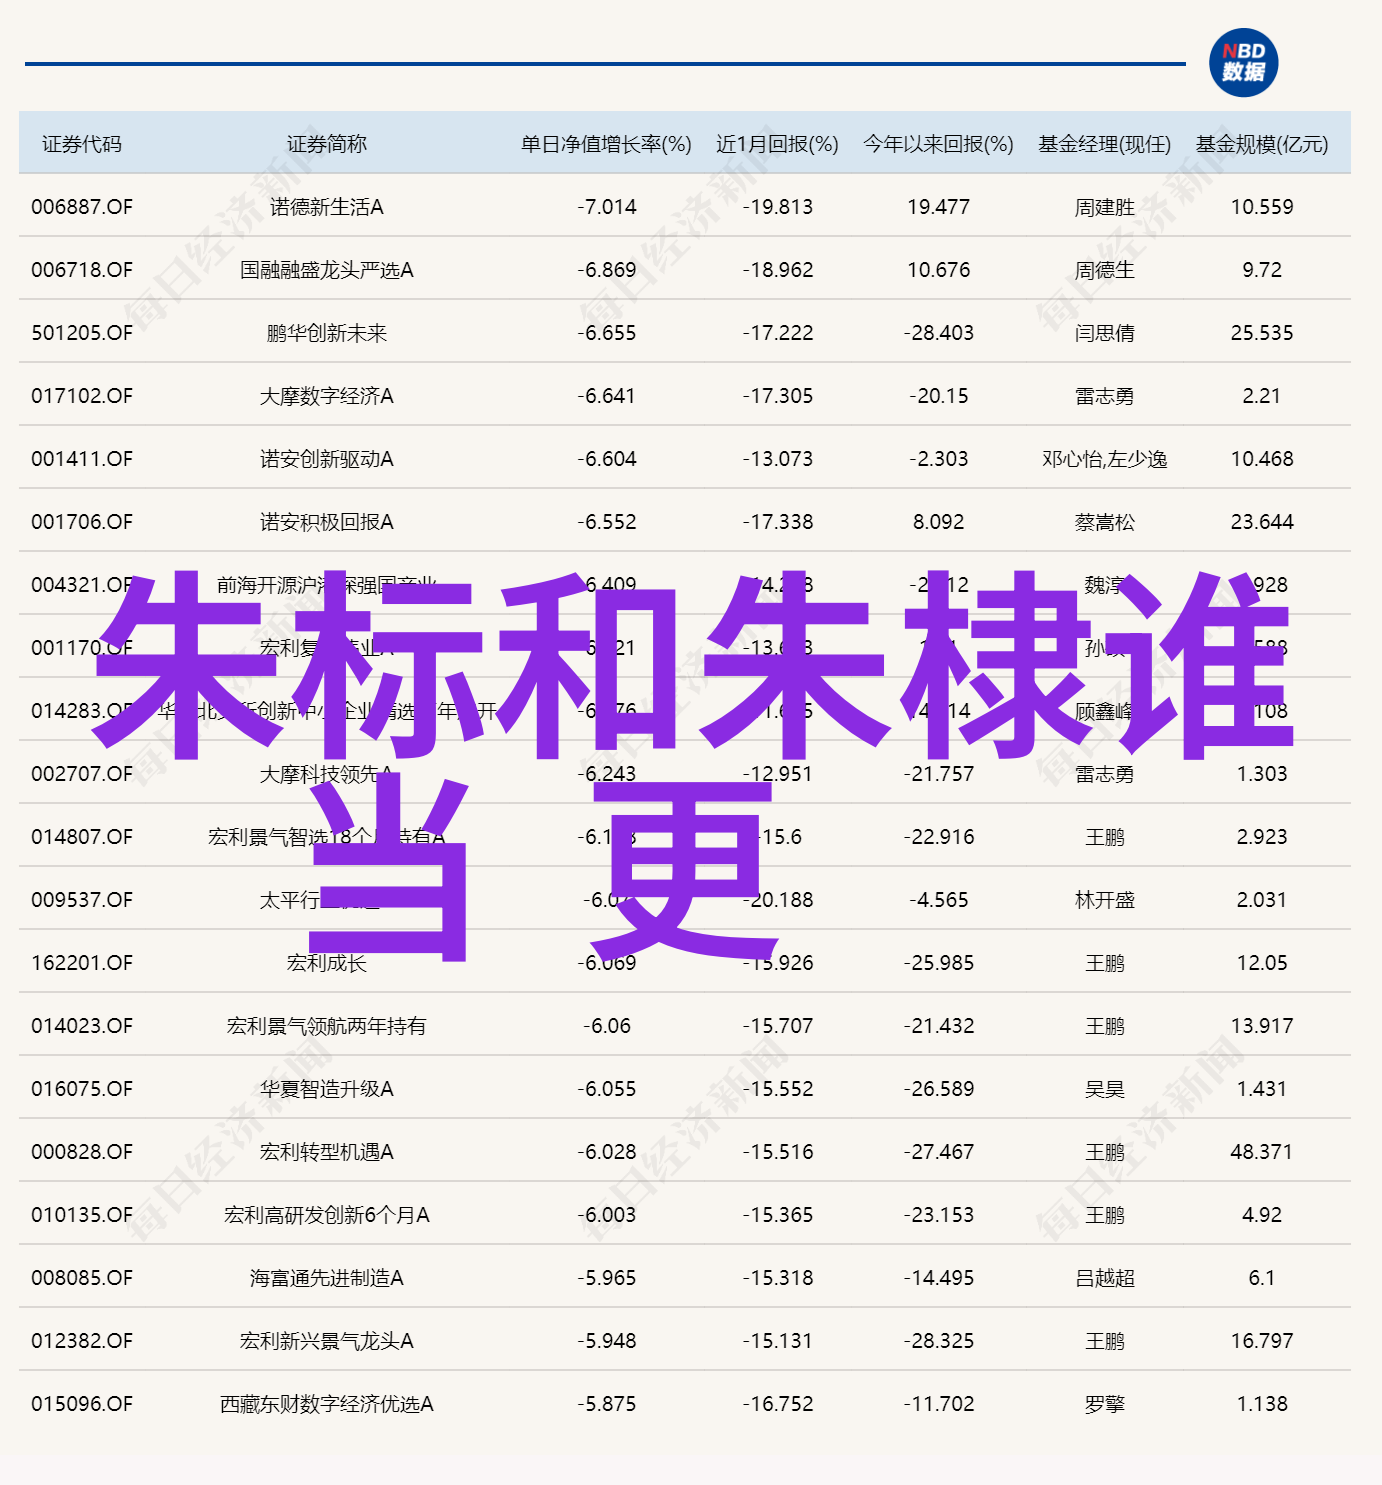Click fund size 23.644
1382x1485 pixels.
pyautogui.click(x=1262, y=522)
